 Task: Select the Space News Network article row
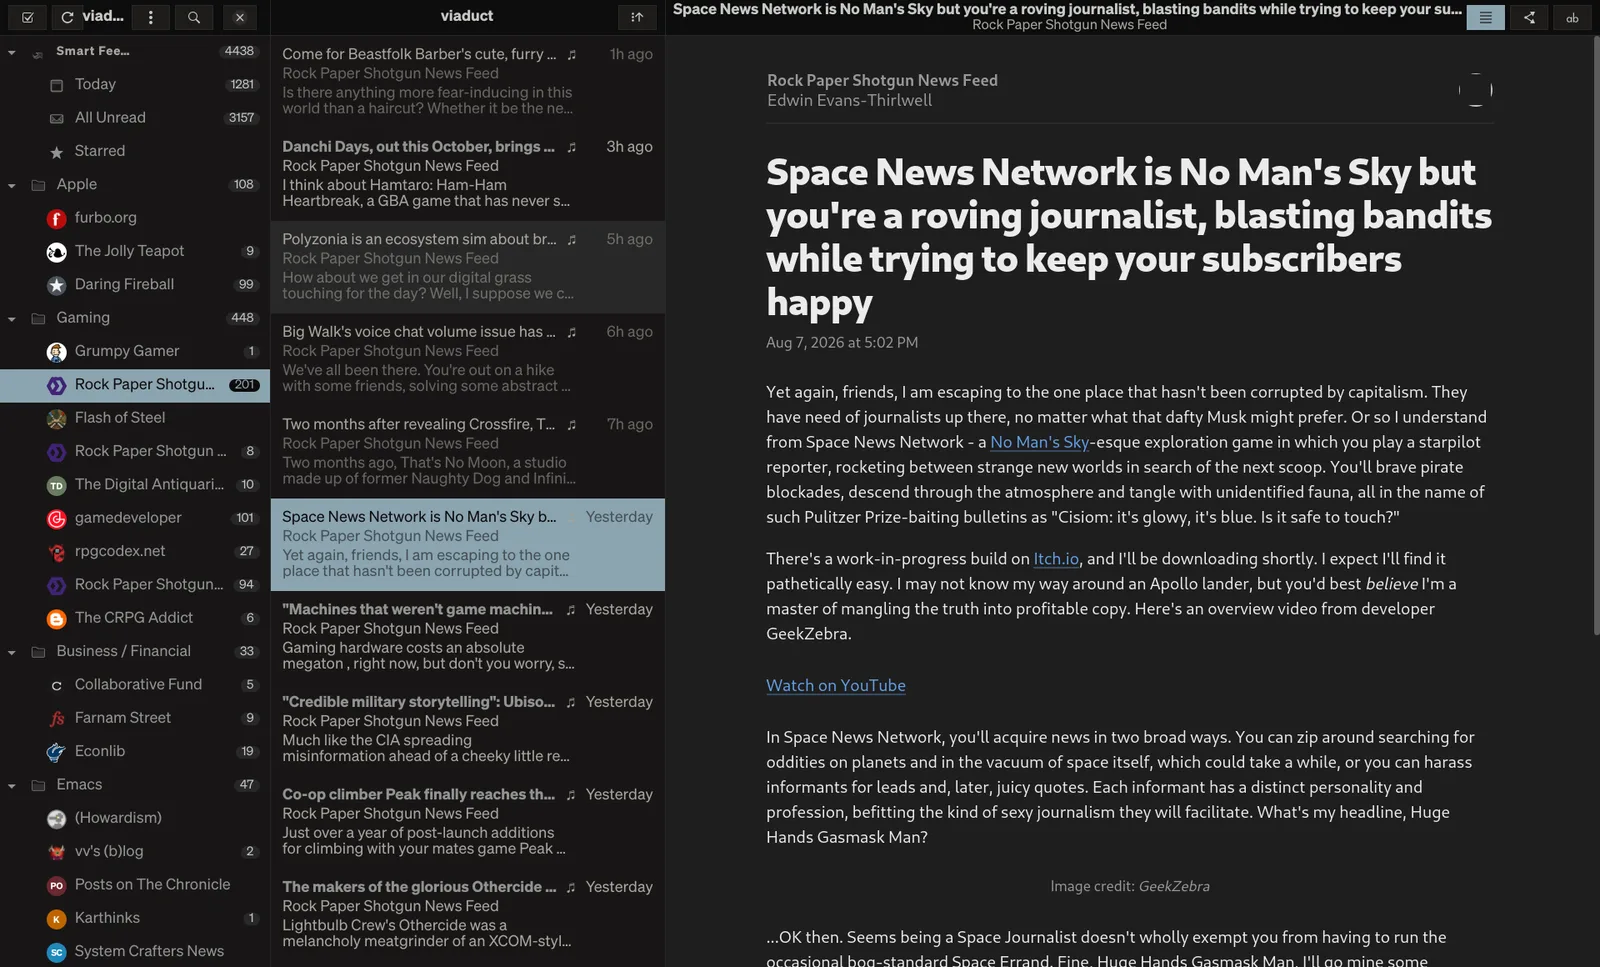tap(467, 544)
